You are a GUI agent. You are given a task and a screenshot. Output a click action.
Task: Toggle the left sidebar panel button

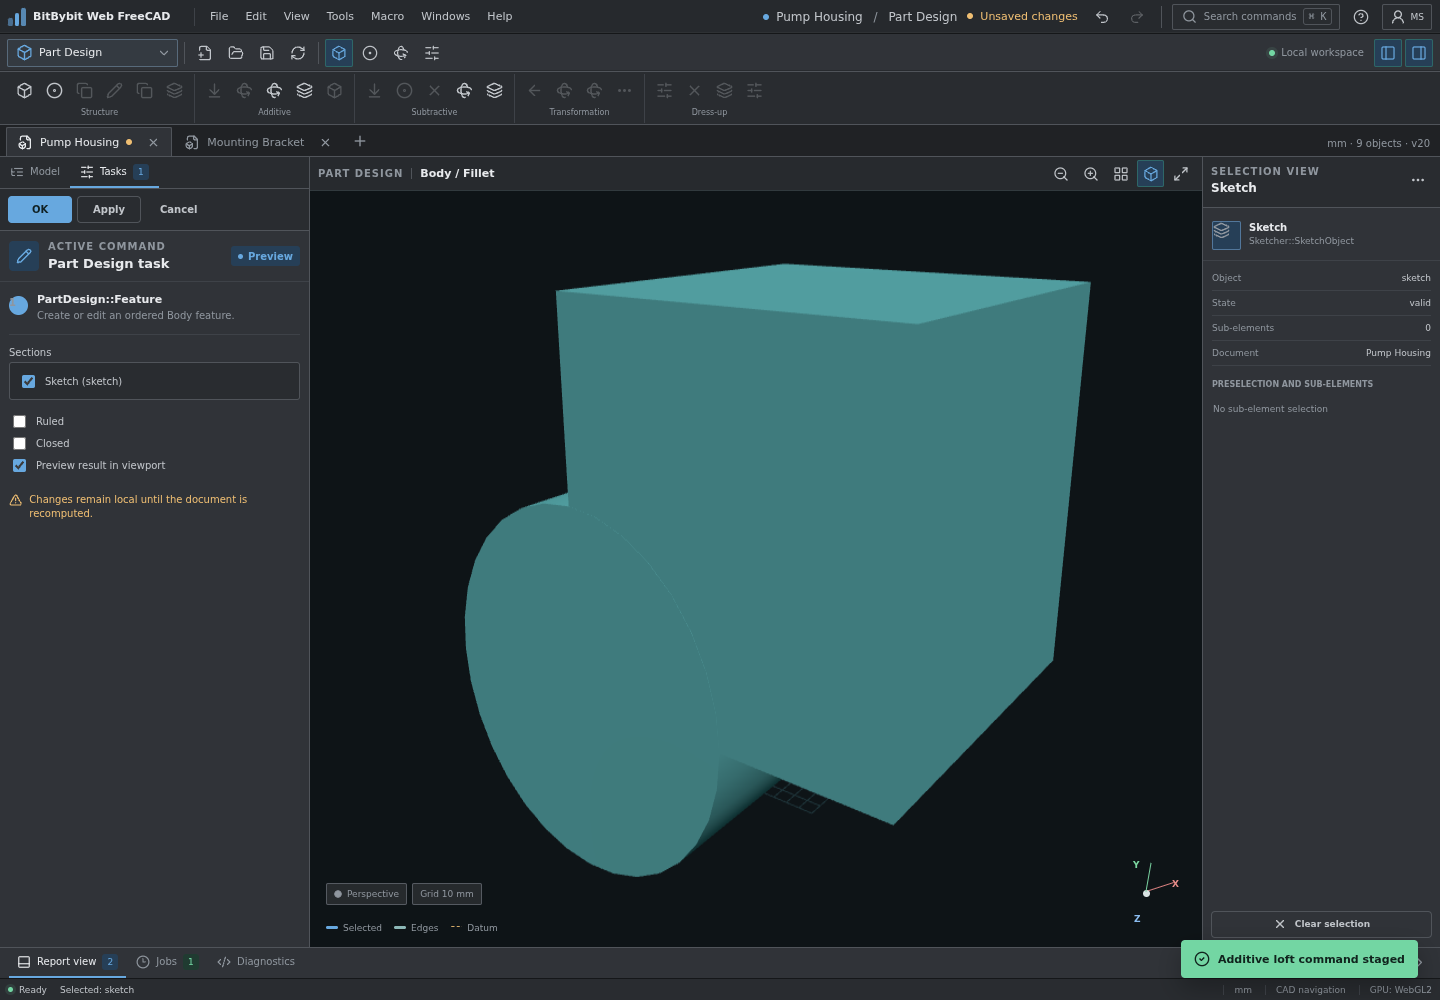(x=1388, y=53)
